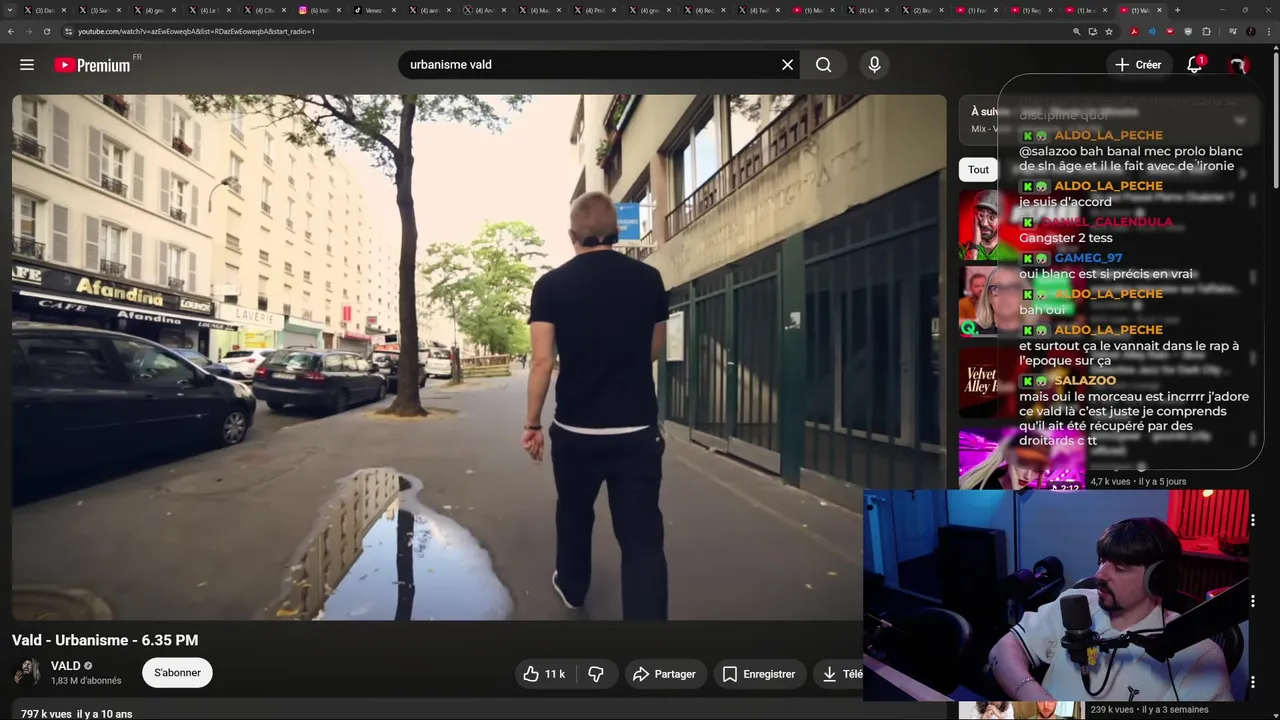Click GAMEG_97 chat username
The image size is (1280, 720).
(x=1088, y=257)
